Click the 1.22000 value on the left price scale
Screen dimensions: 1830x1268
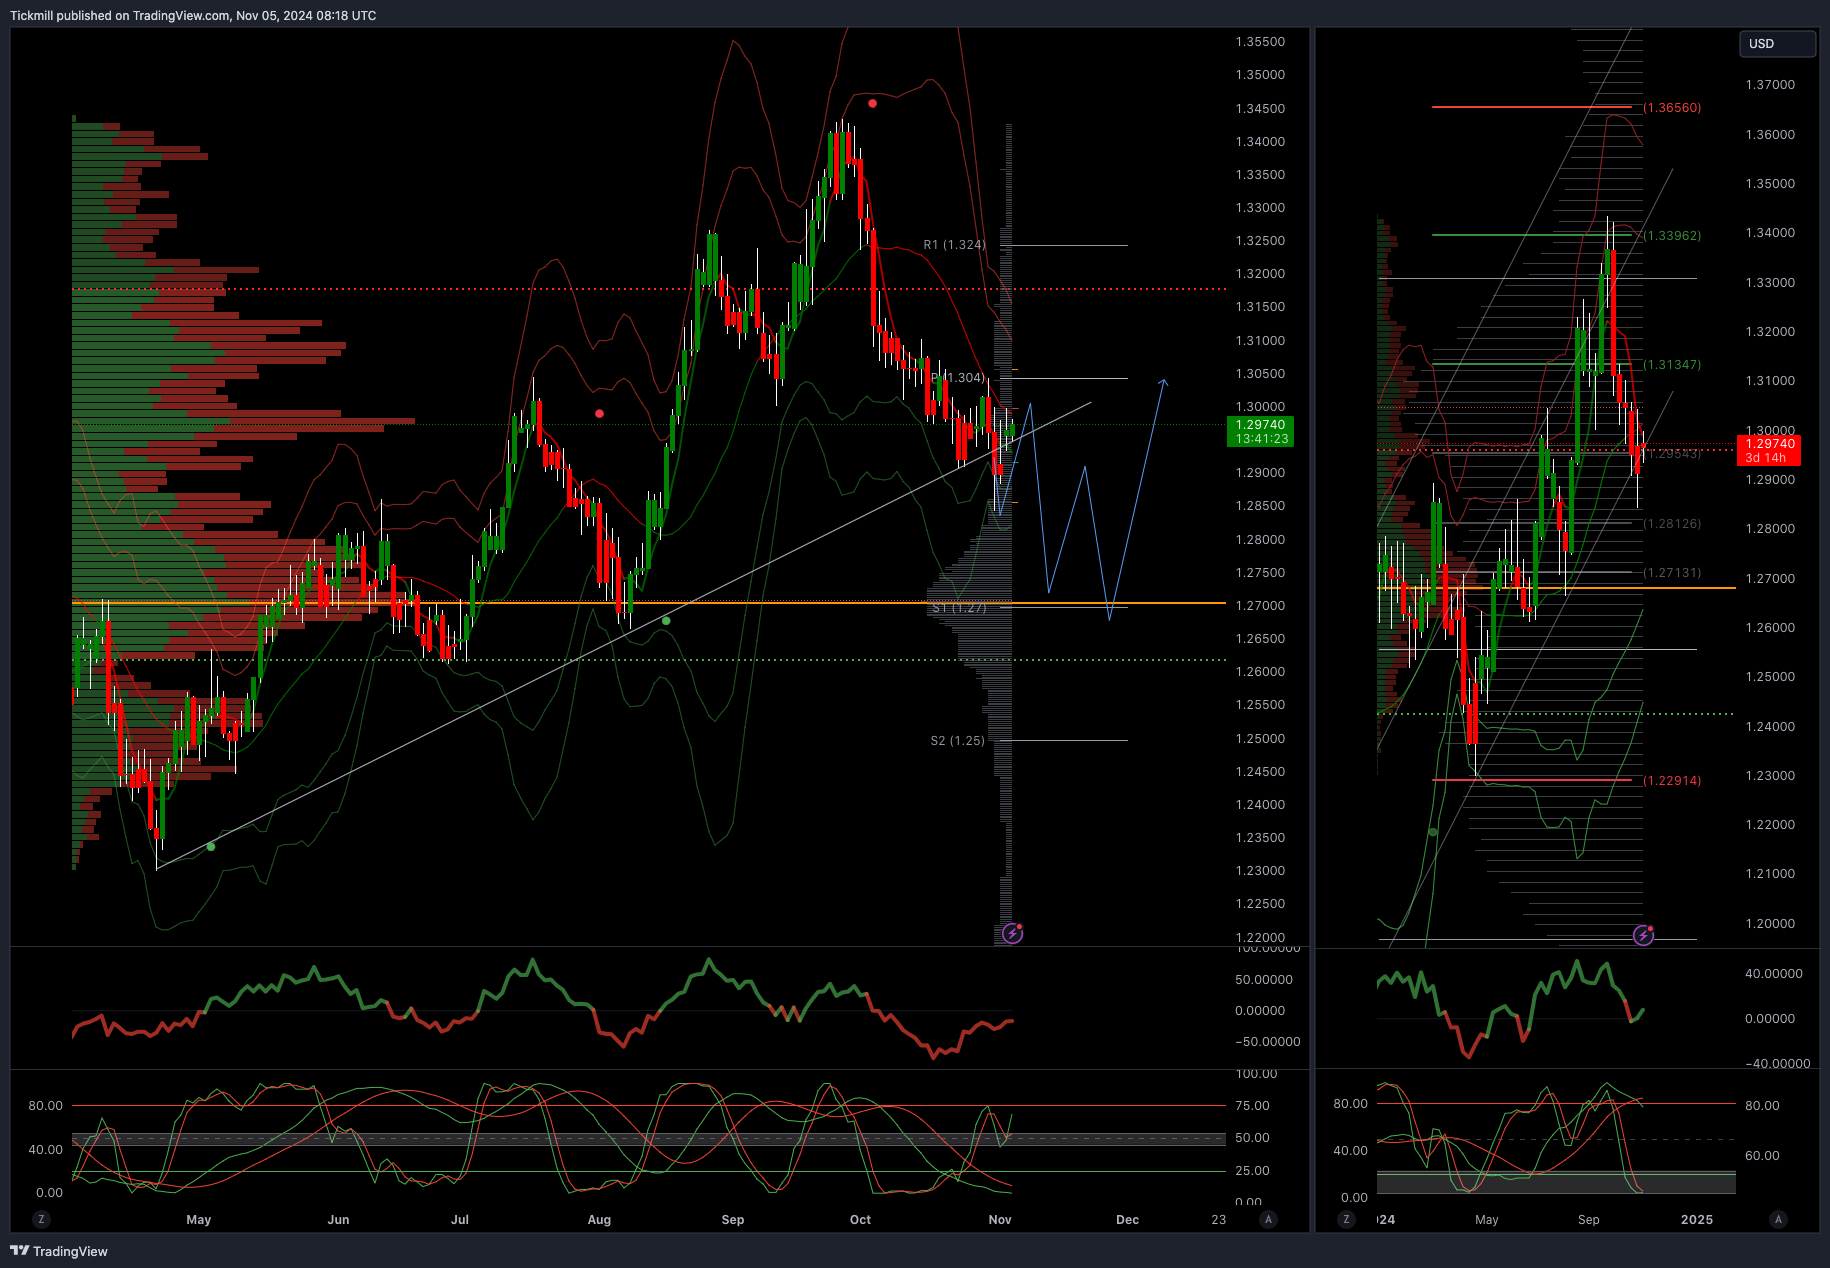coord(1260,937)
